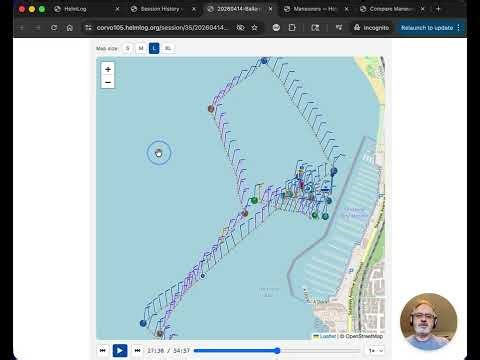Viewport: 480px width, 360px height.
Task: Reload the current page
Action: (x=54, y=28)
